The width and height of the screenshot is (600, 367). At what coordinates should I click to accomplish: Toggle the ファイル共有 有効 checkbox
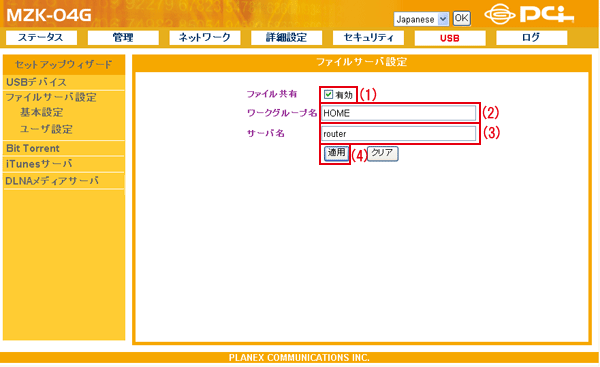328,94
